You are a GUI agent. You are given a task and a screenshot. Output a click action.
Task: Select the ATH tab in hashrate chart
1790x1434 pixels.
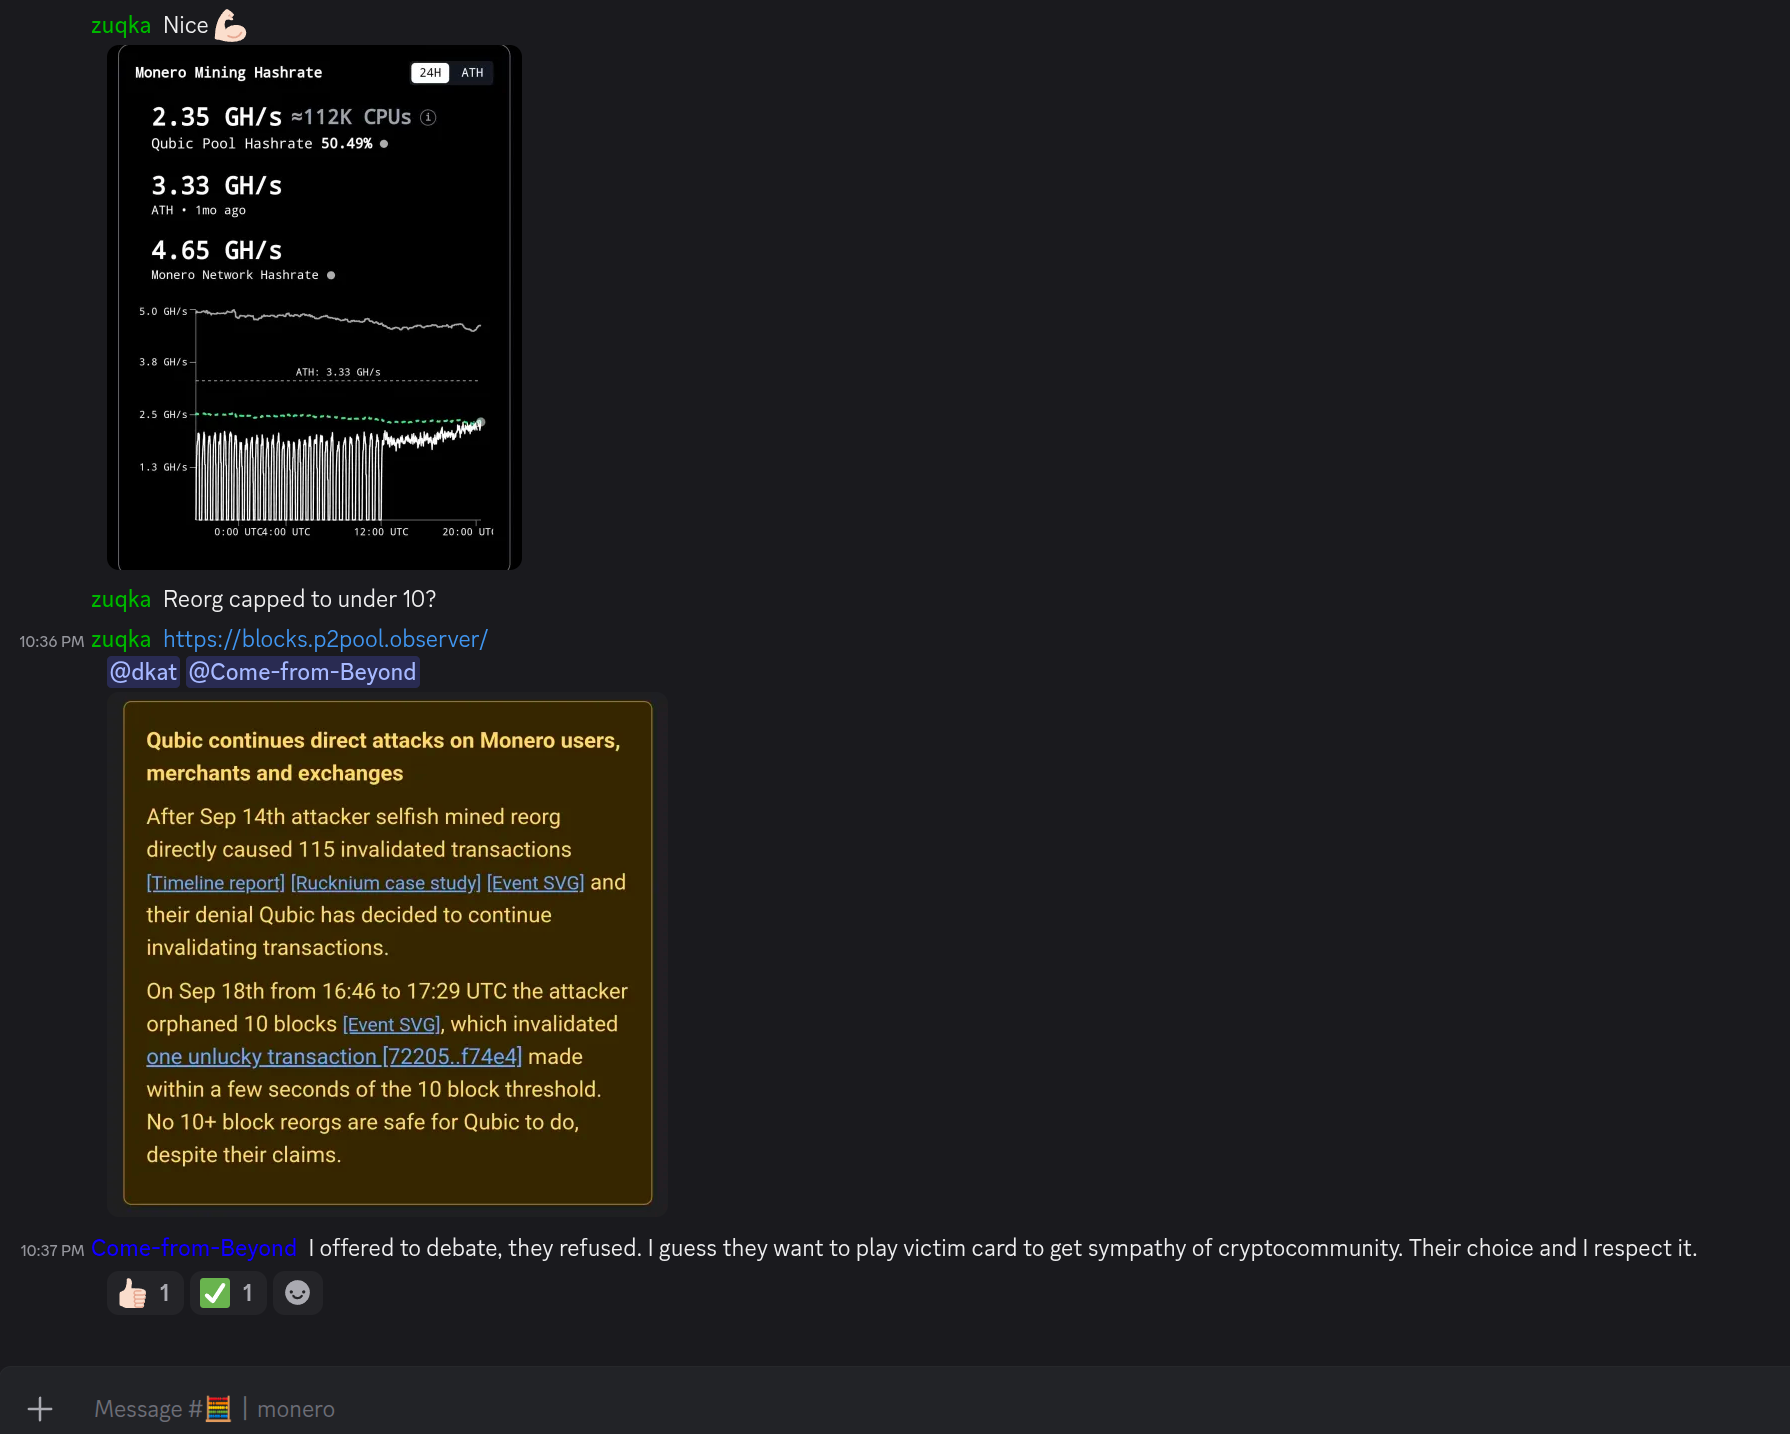coord(472,73)
